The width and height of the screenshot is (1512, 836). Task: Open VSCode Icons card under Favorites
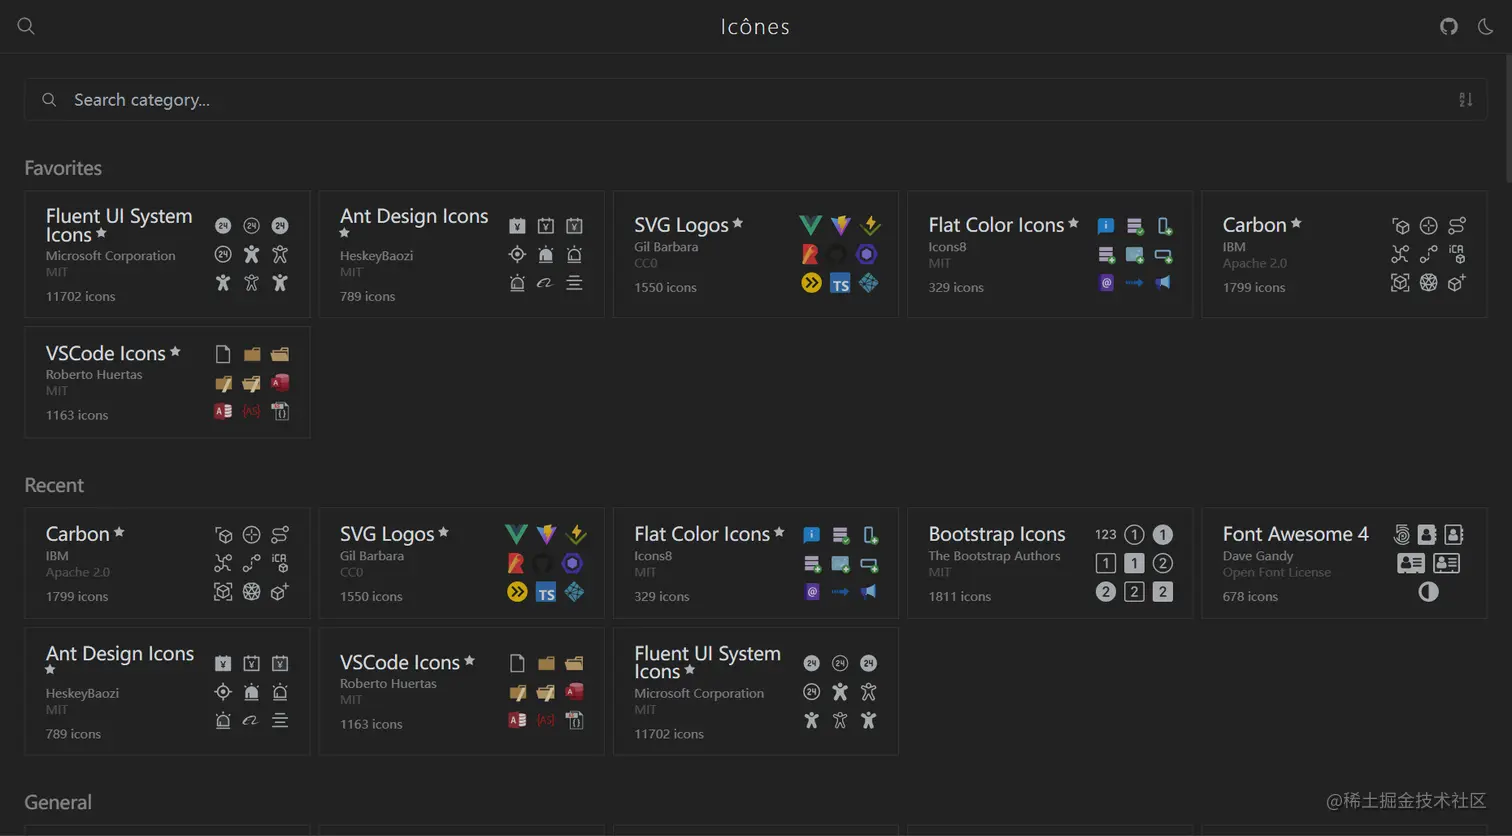coord(167,382)
